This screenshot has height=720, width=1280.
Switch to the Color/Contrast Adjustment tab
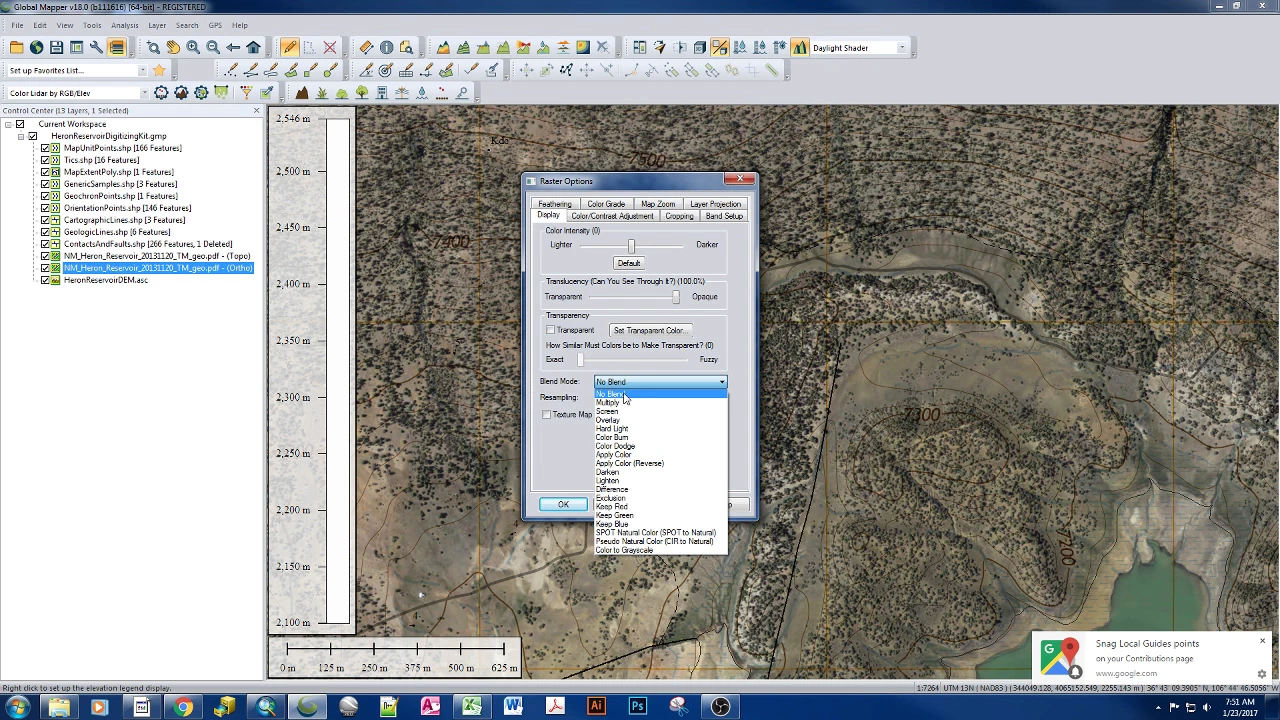[612, 216]
